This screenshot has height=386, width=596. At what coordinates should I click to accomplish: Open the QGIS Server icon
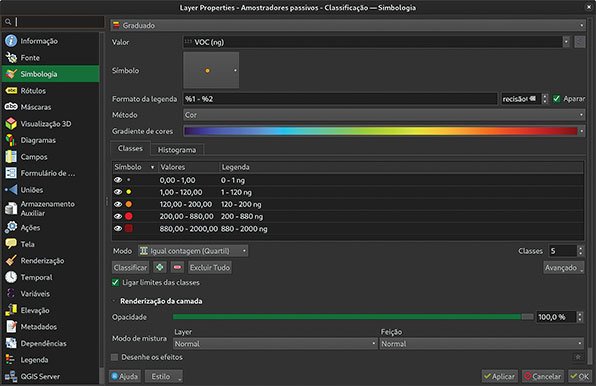click(x=11, y=376)
